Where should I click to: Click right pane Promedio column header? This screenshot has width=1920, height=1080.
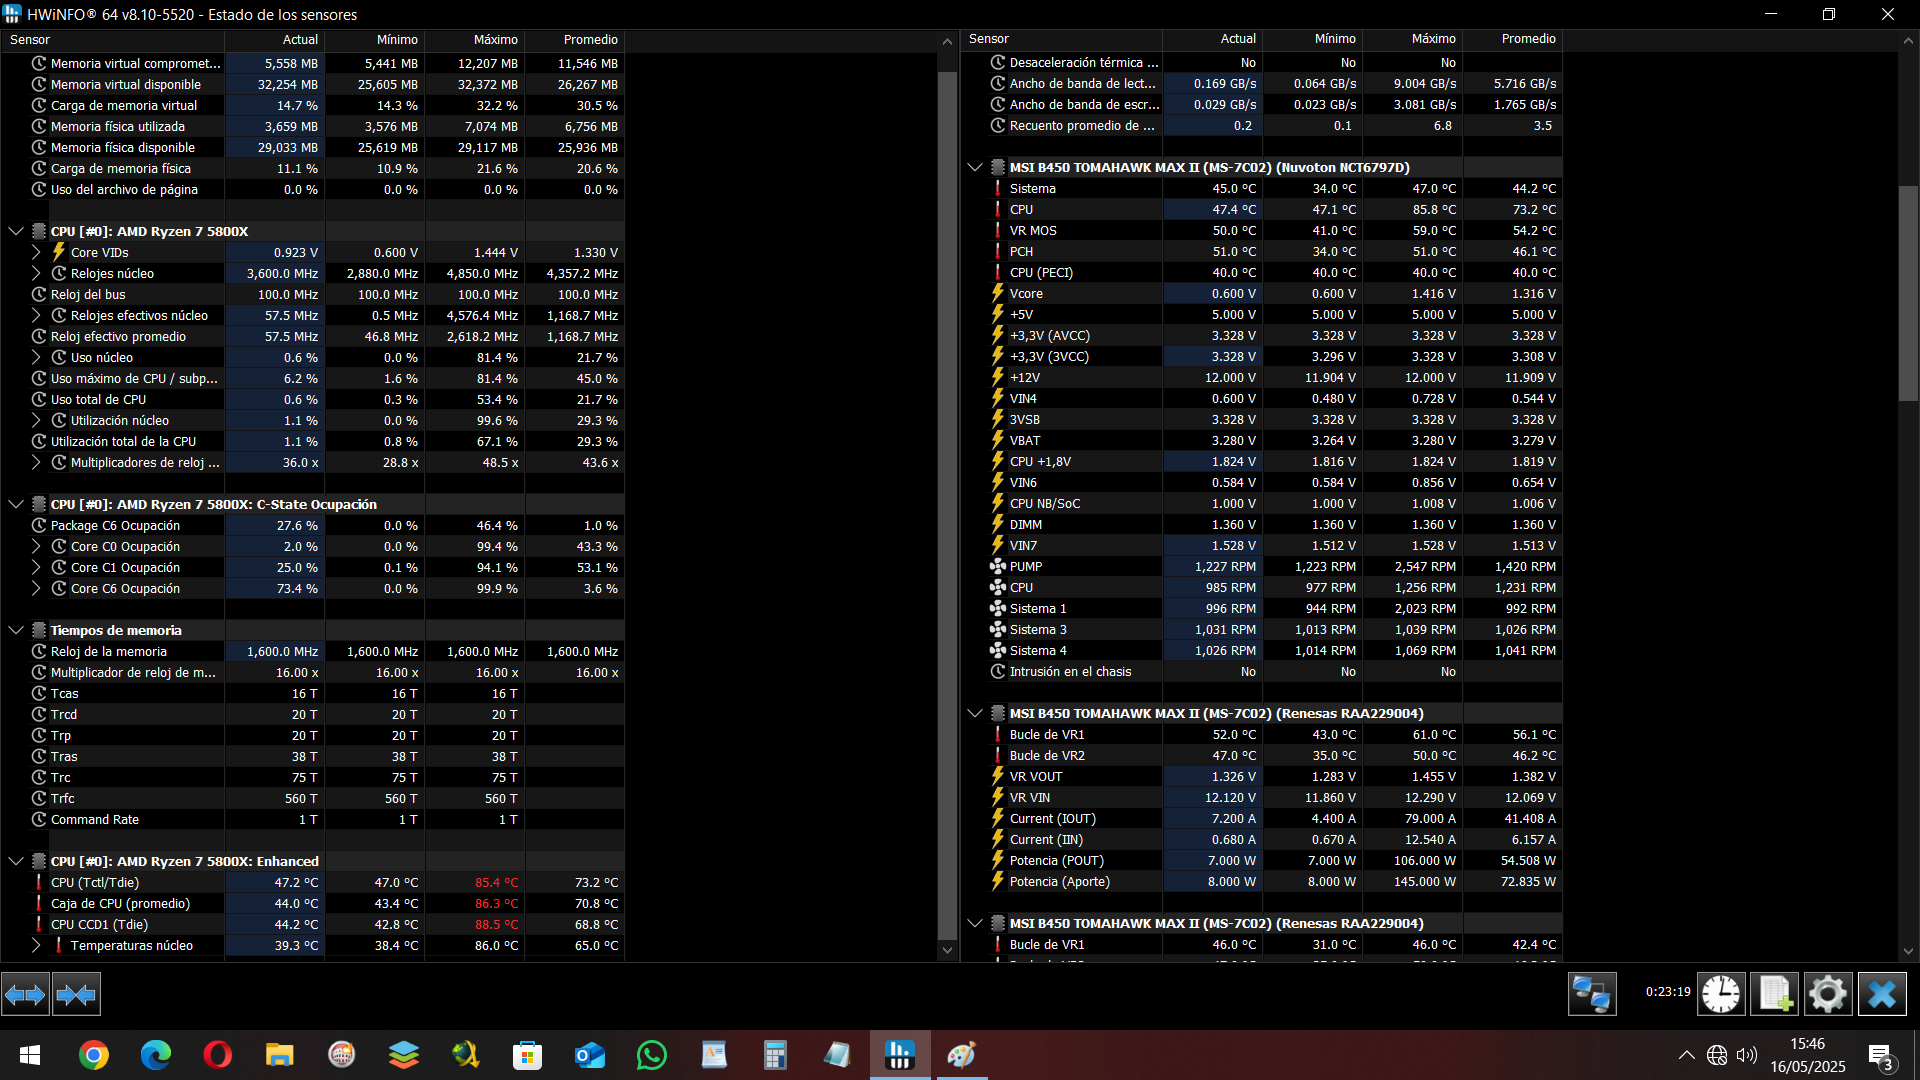[1512, 39]
